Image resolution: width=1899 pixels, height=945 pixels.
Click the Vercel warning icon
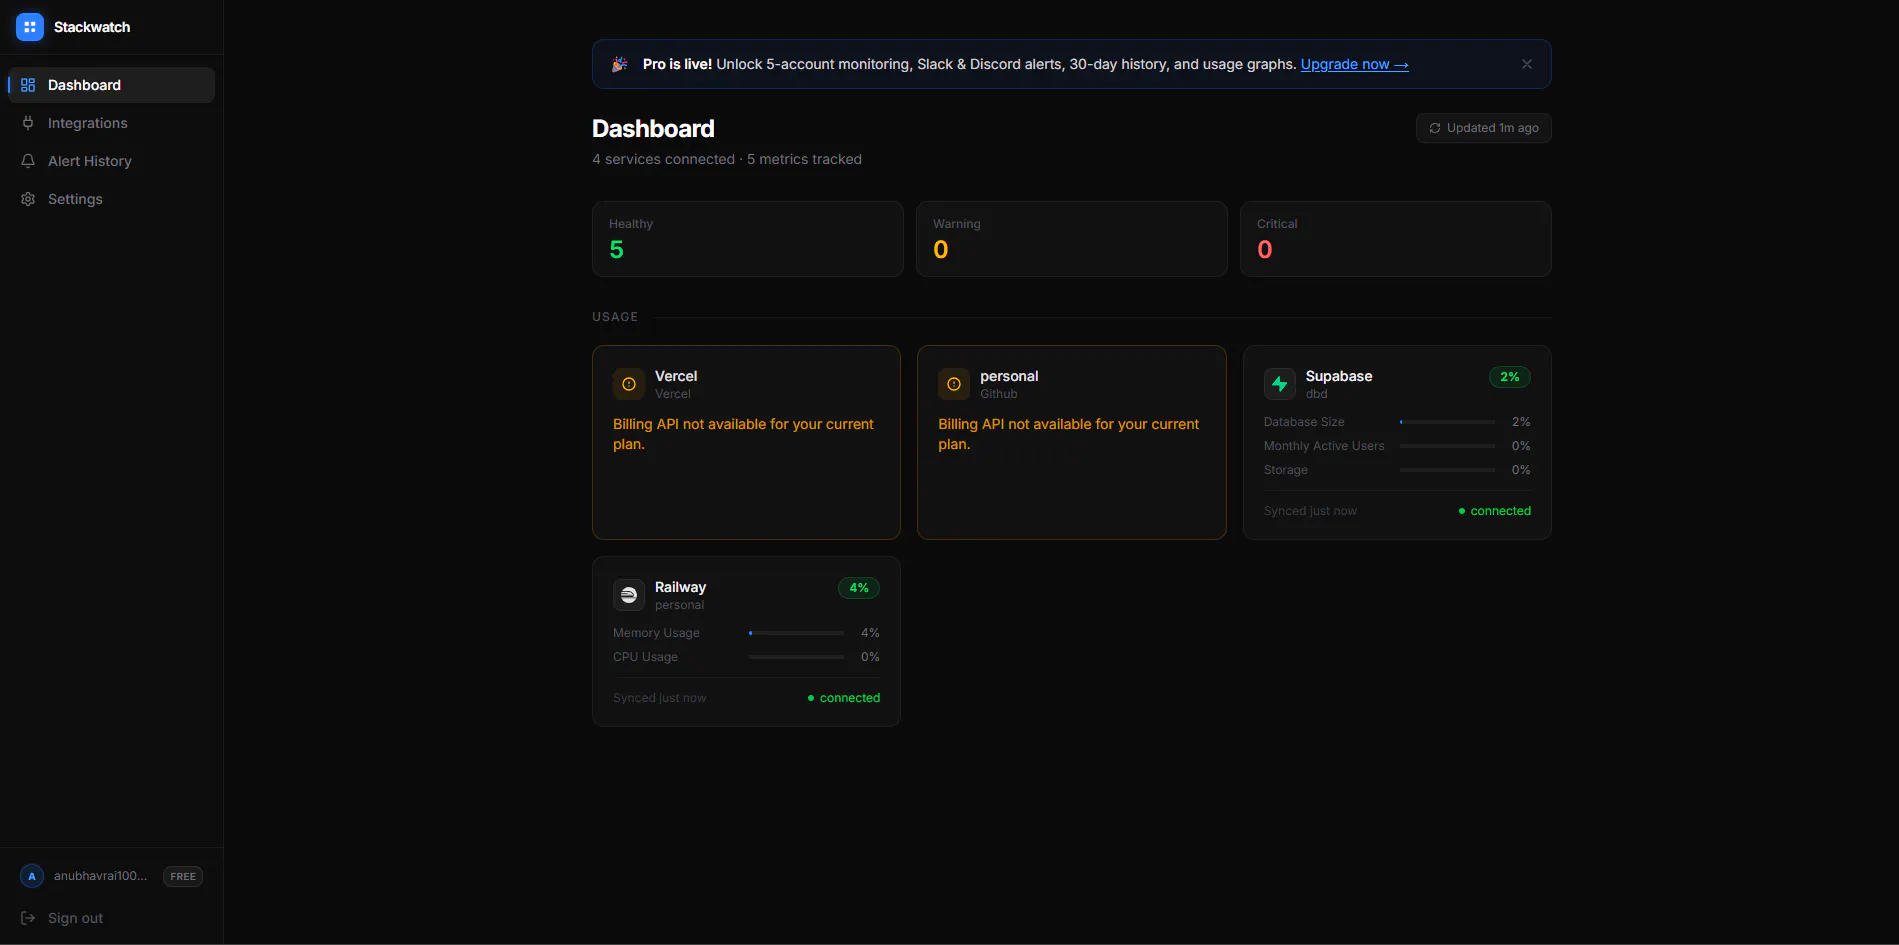pos(629,384)
